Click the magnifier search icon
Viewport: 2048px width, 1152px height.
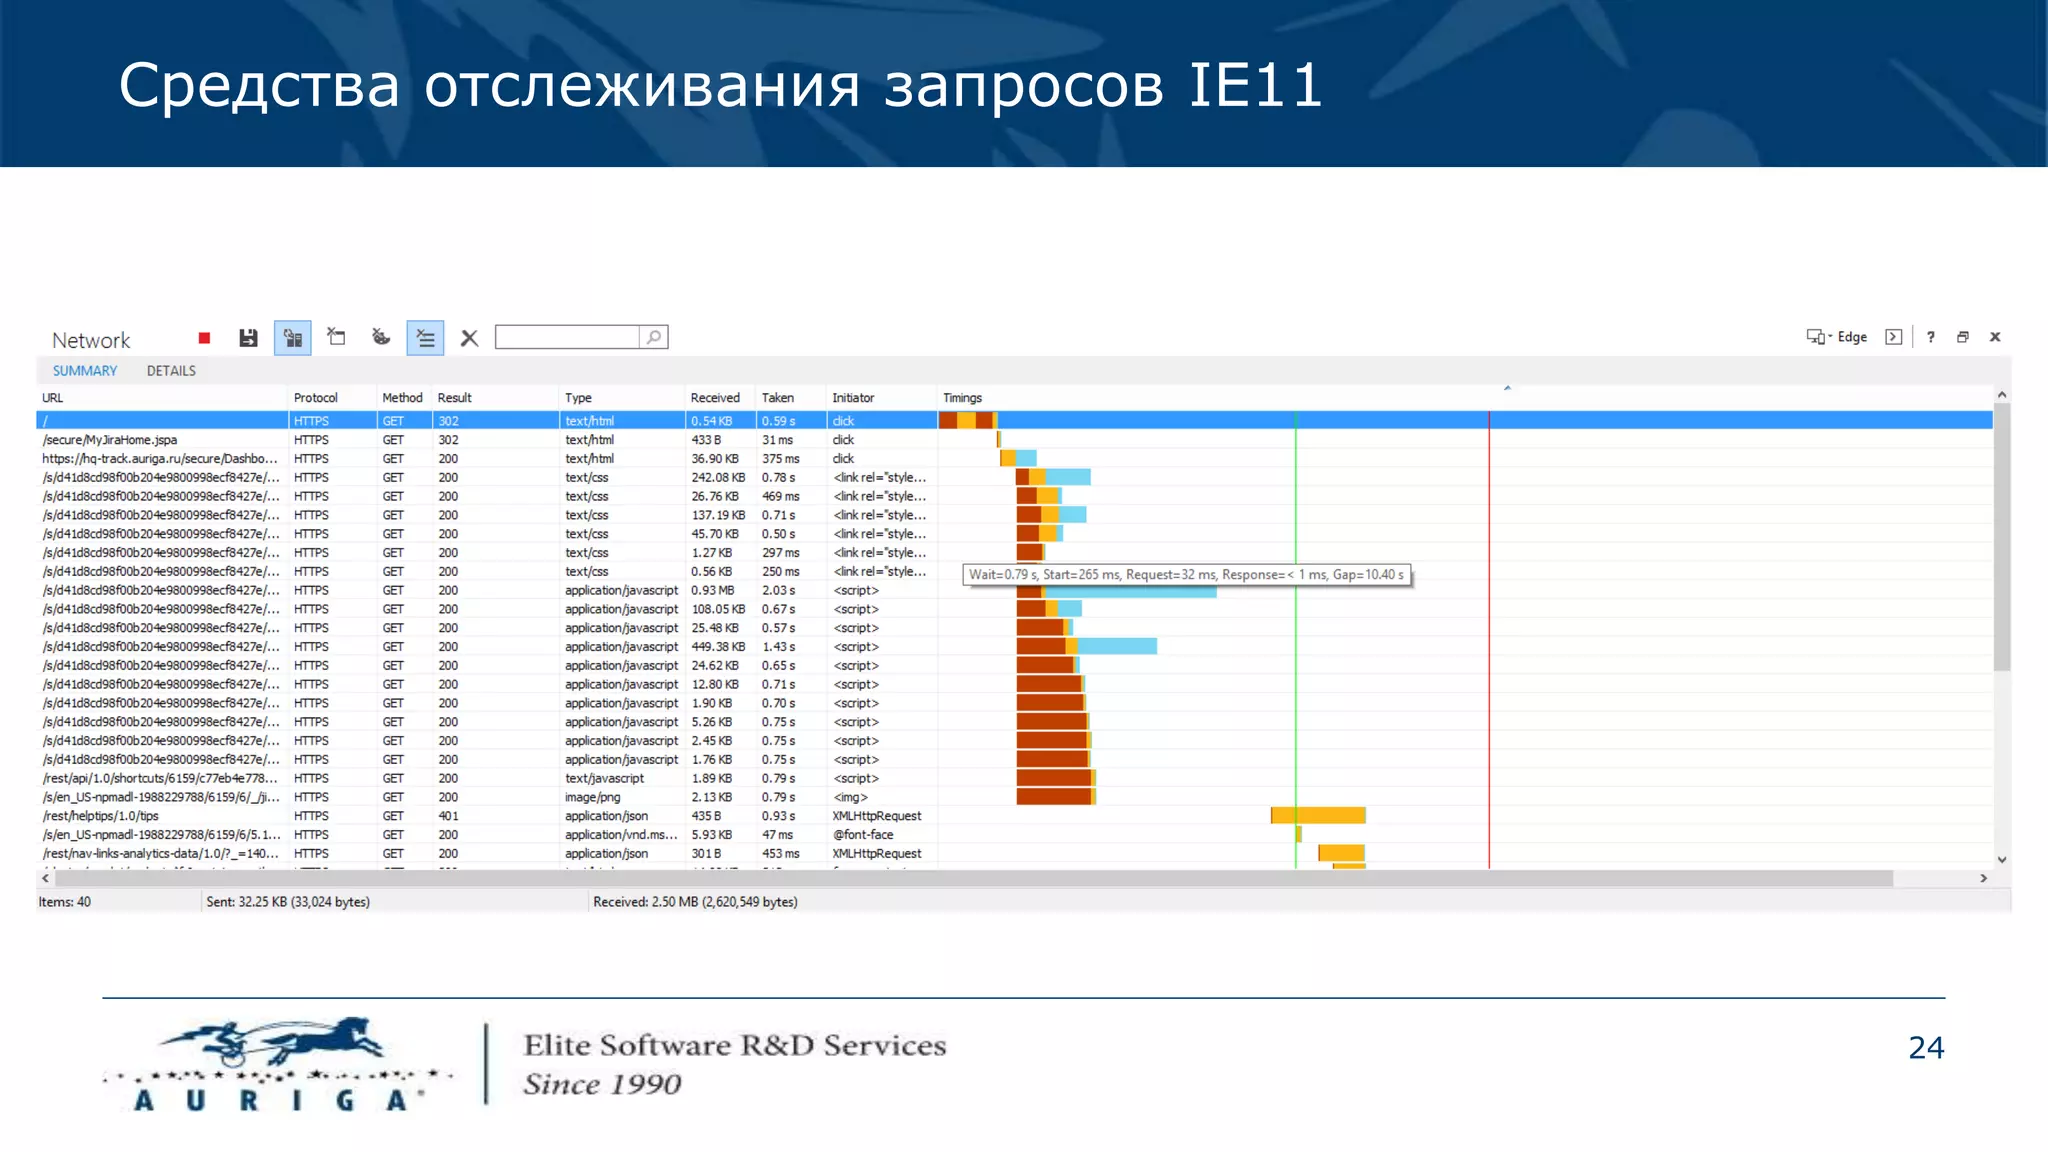653,337
